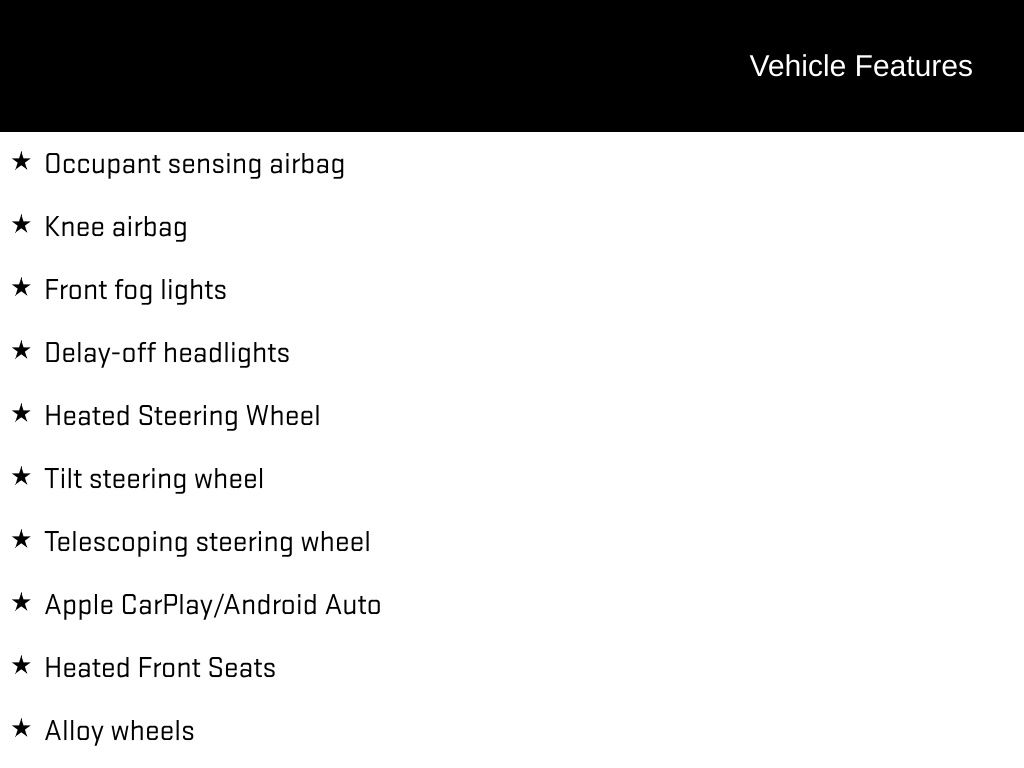Select the Telescoping steering wheel entry
The width and height of the screenshot is (1024, 768).
pyautogui.click(x=207, y=542)
